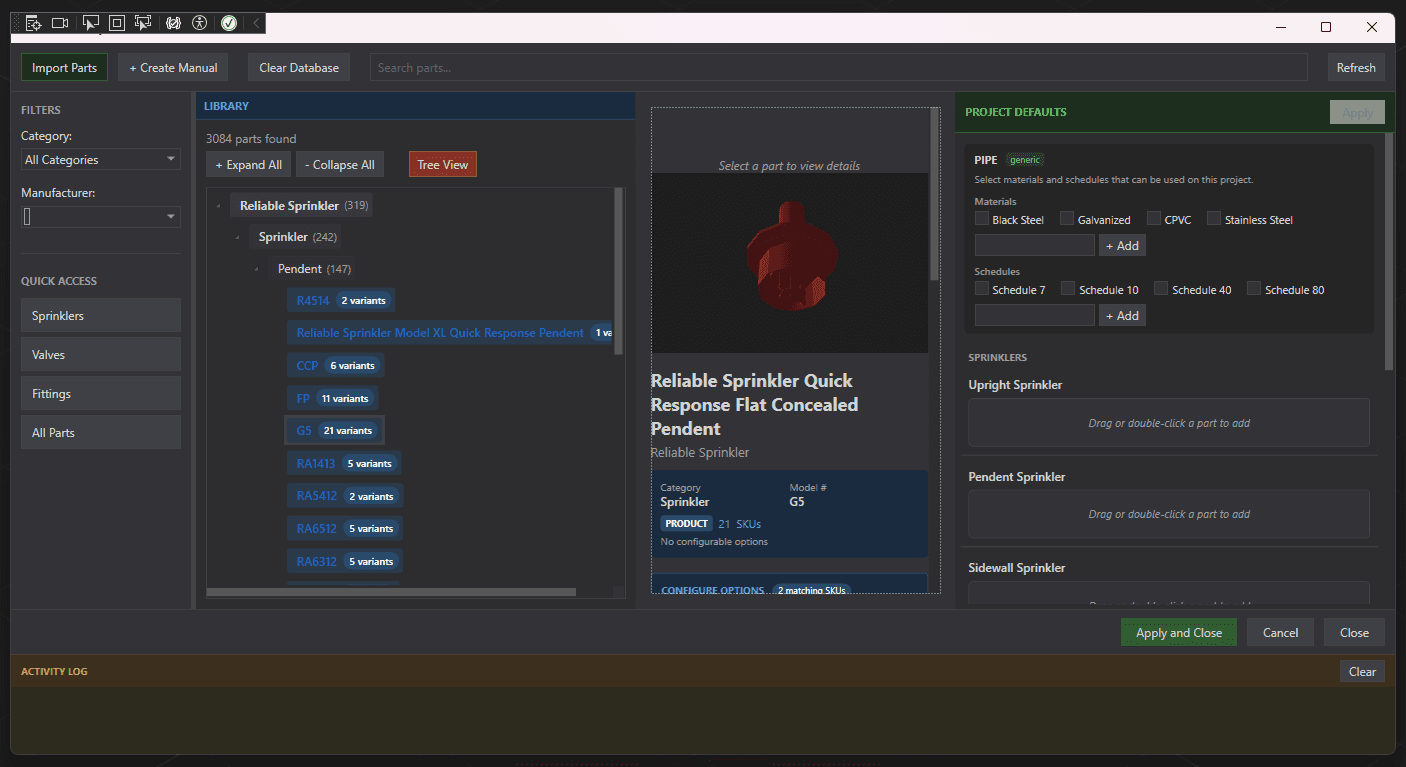Click the PRODUCT badge in details card
Viewport: 1406px width, 767px height.
point(686,523)
